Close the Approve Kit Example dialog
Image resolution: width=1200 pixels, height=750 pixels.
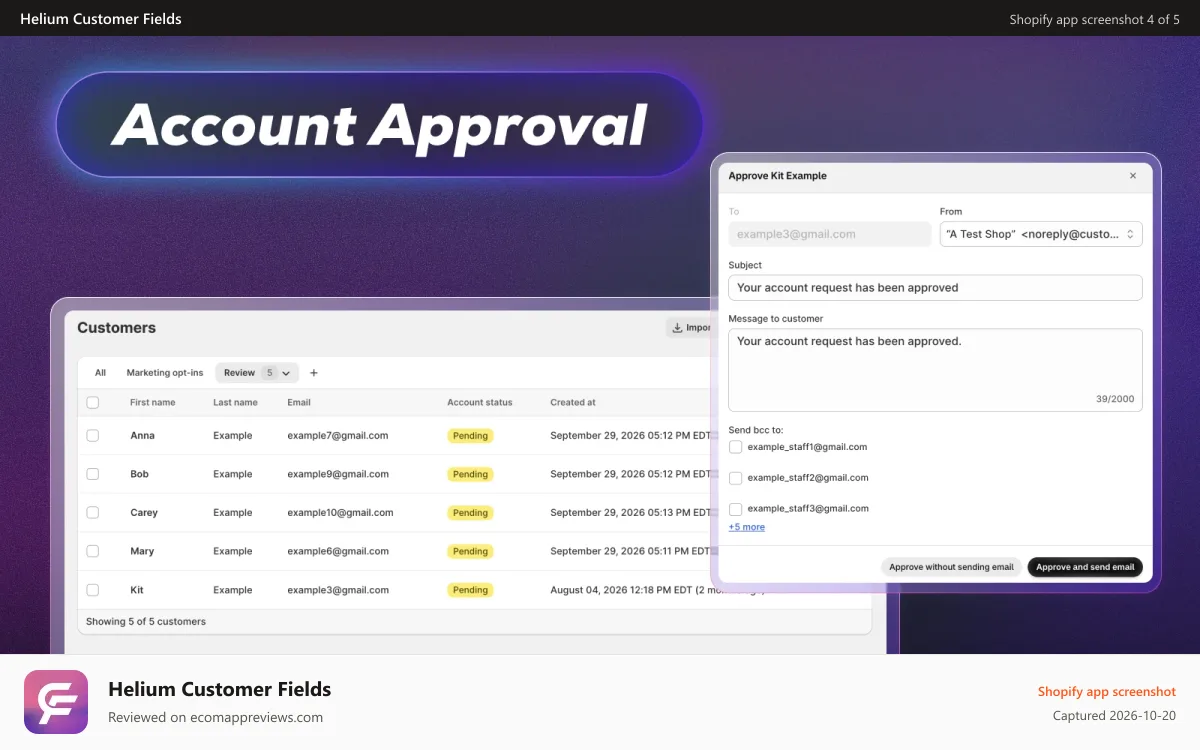tap(1133, 176)
